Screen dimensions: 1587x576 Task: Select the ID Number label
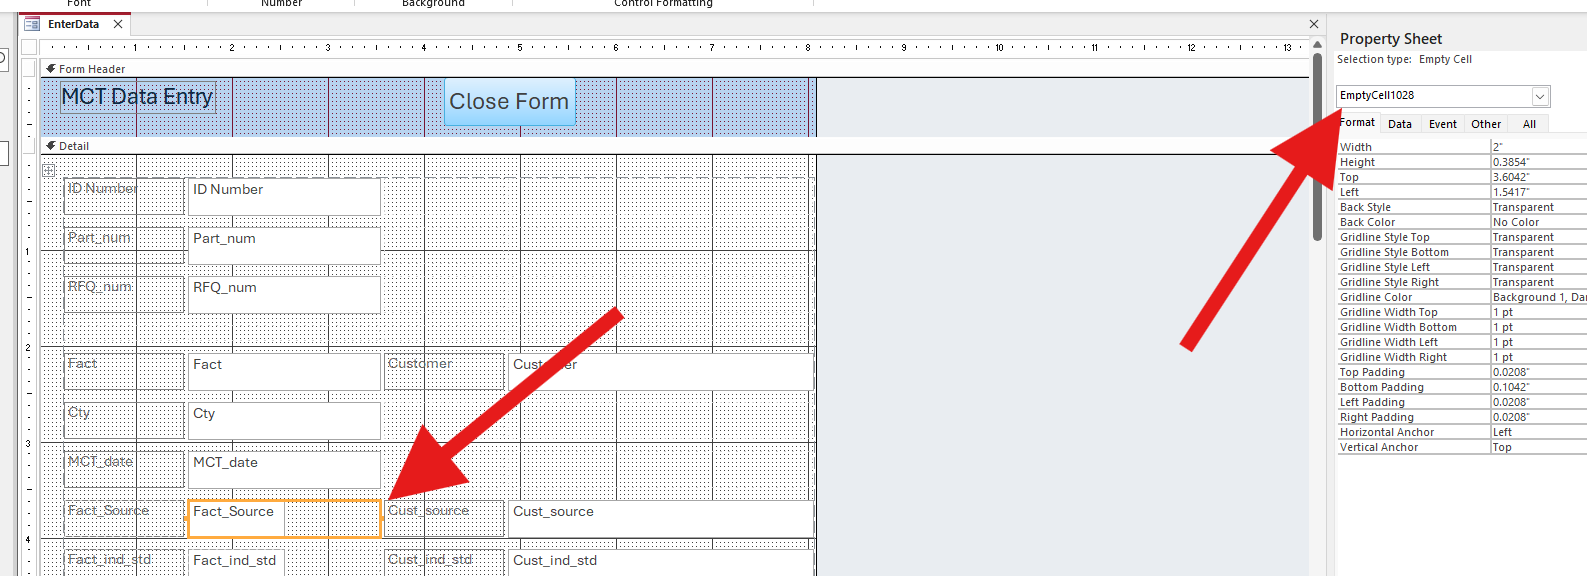point(124,196)
